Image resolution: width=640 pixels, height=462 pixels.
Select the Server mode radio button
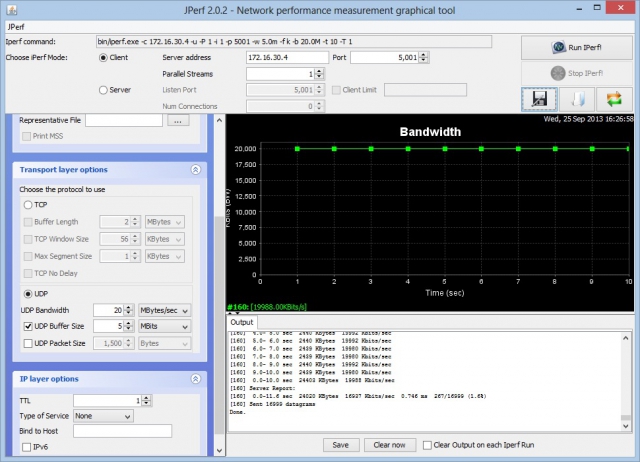103,90
